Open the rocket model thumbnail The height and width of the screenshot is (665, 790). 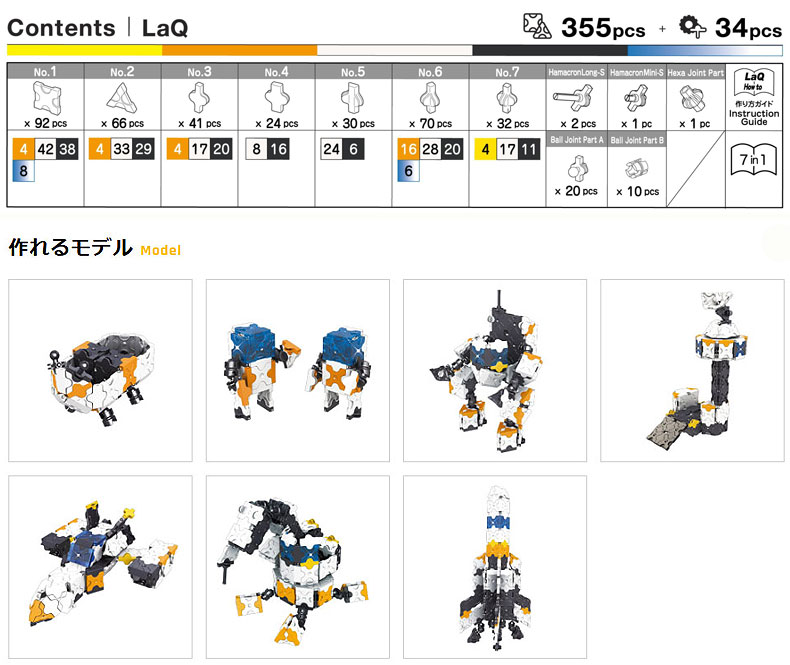495,567
